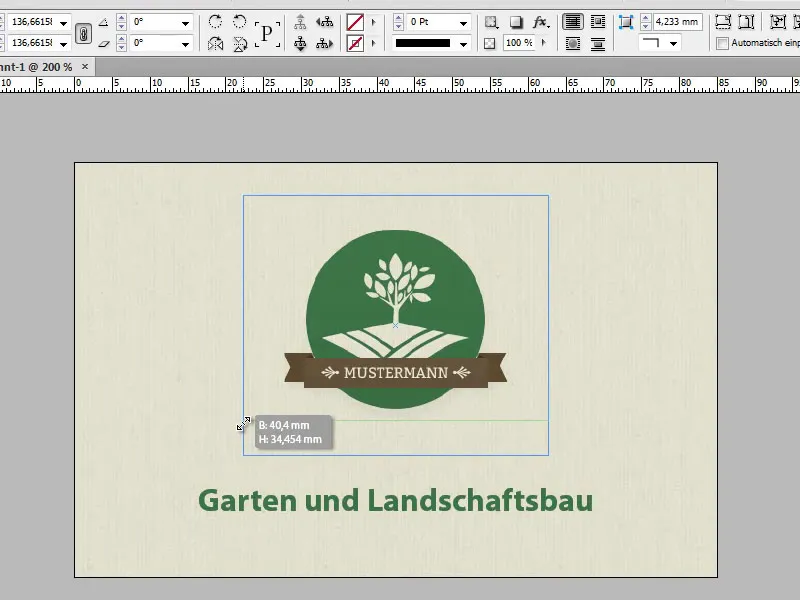
Task: Expand the stroke swatch flyout arrow
Action: (373, 43)
